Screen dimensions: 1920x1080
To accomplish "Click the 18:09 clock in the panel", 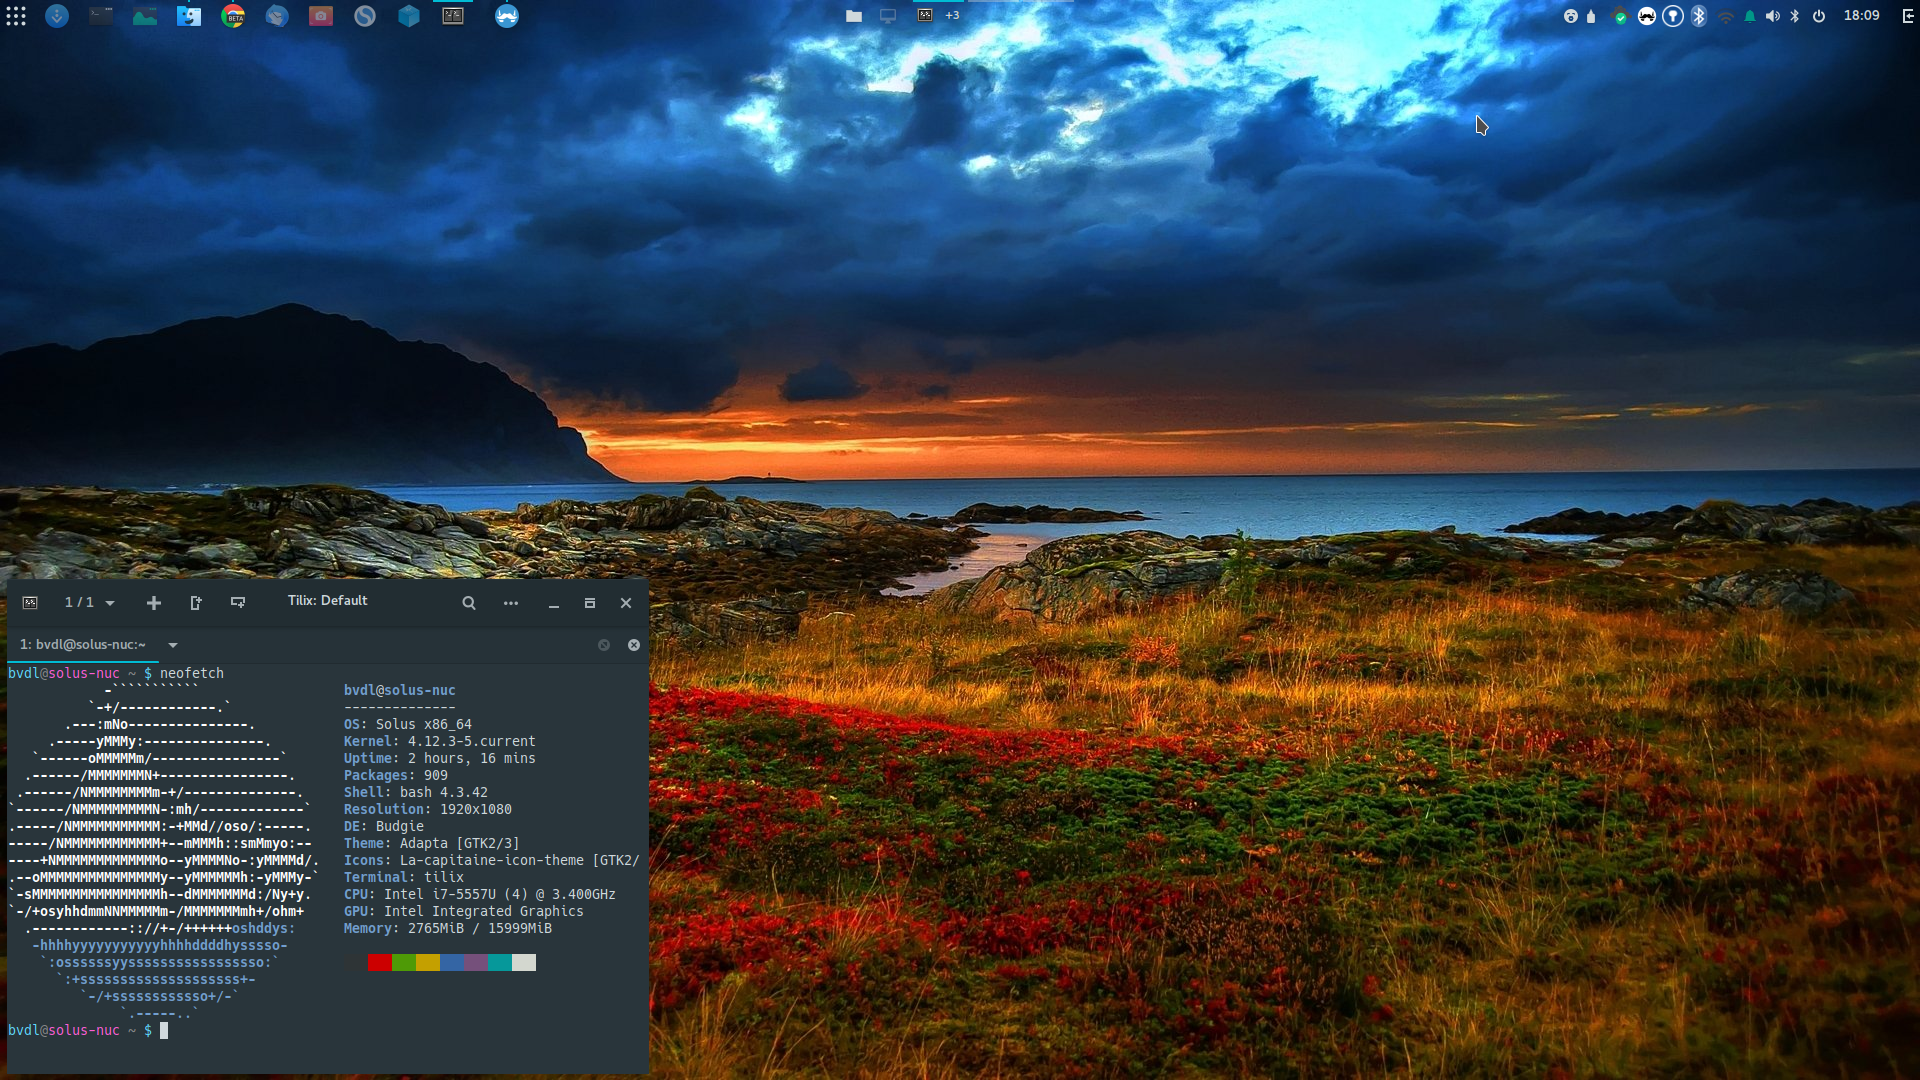I will tap(1862, 15).
